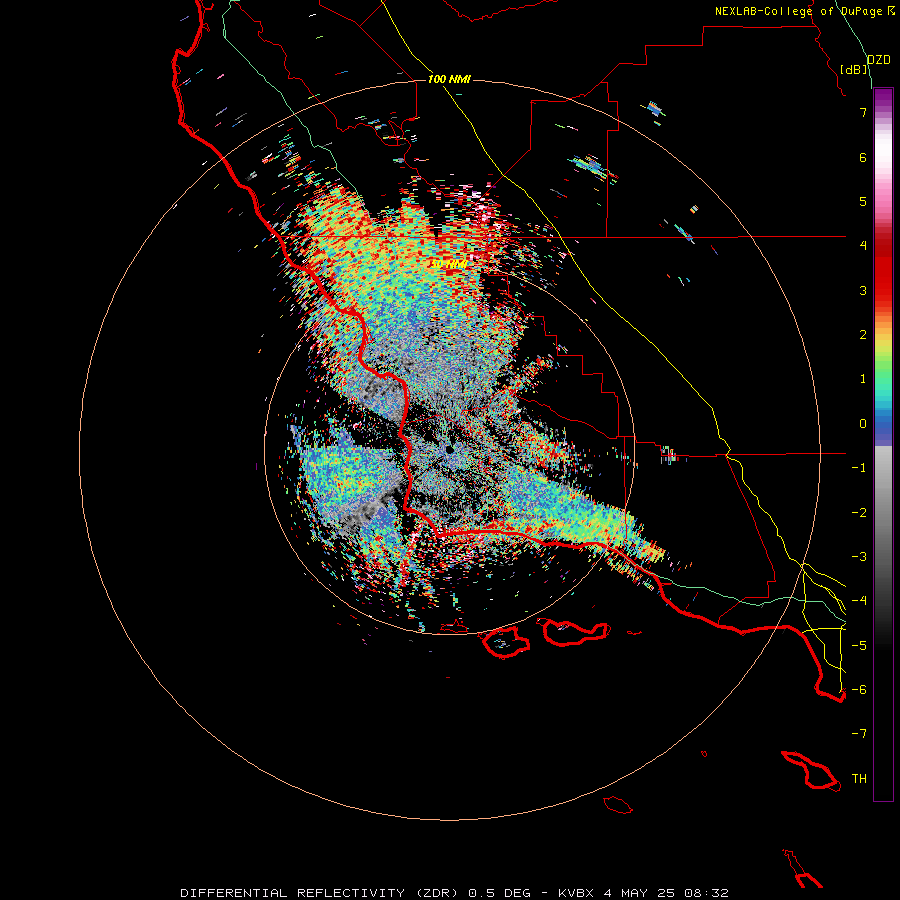Image resolution: width=900 pixels, height=900 pixels.
Task: Select the radar site dot at ring center
Action: point(449,449)
